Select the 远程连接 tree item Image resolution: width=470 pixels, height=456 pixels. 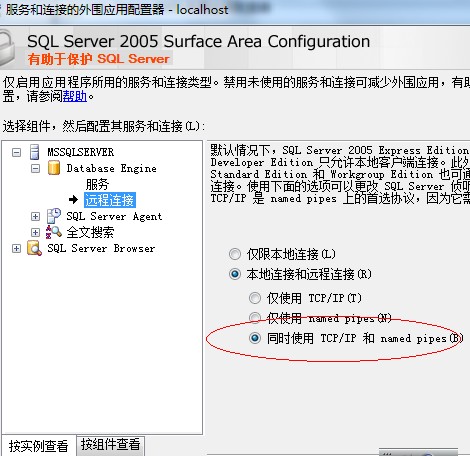coord(110,200)
